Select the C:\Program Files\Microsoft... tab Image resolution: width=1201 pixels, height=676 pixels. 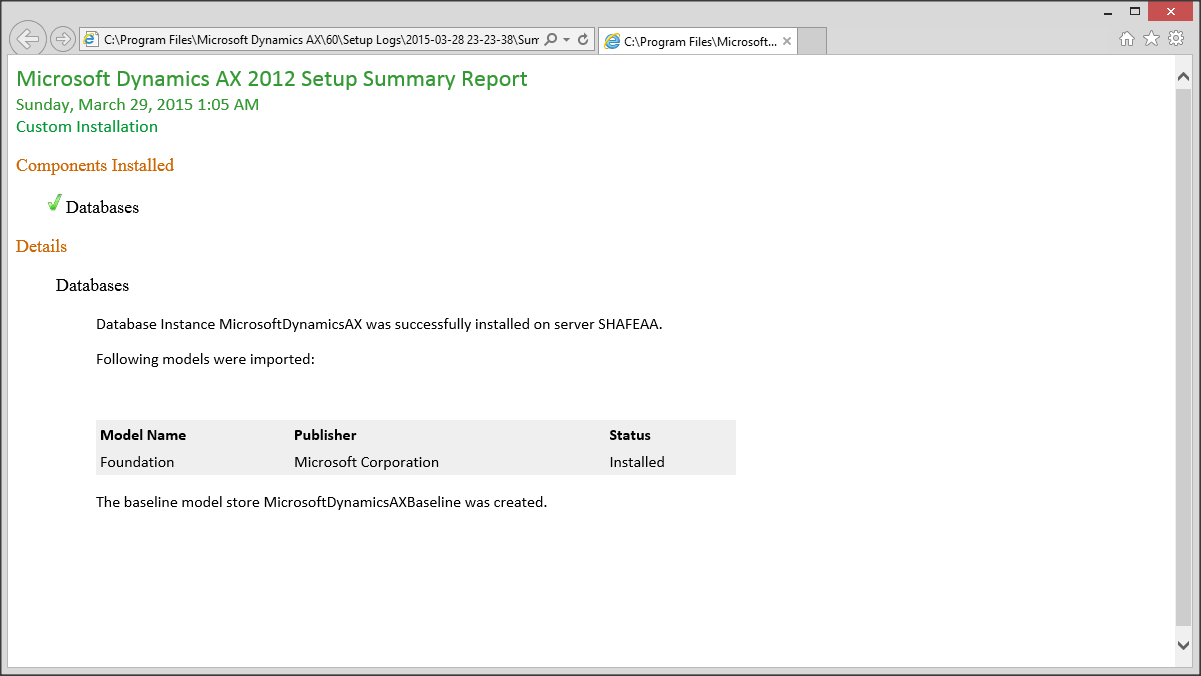(697, 41)
